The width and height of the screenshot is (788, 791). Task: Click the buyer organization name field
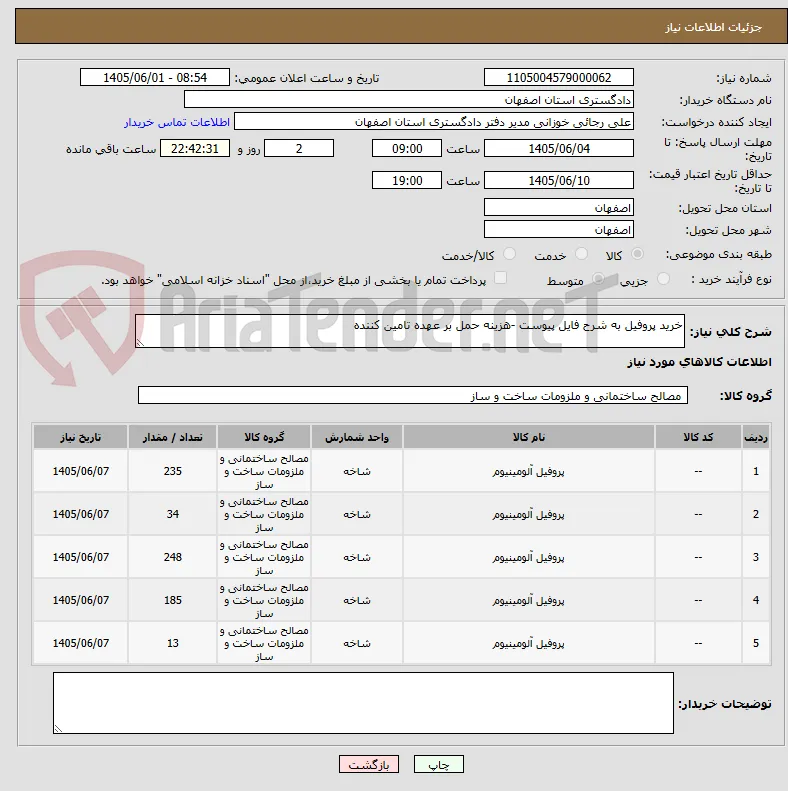point(409,99)
